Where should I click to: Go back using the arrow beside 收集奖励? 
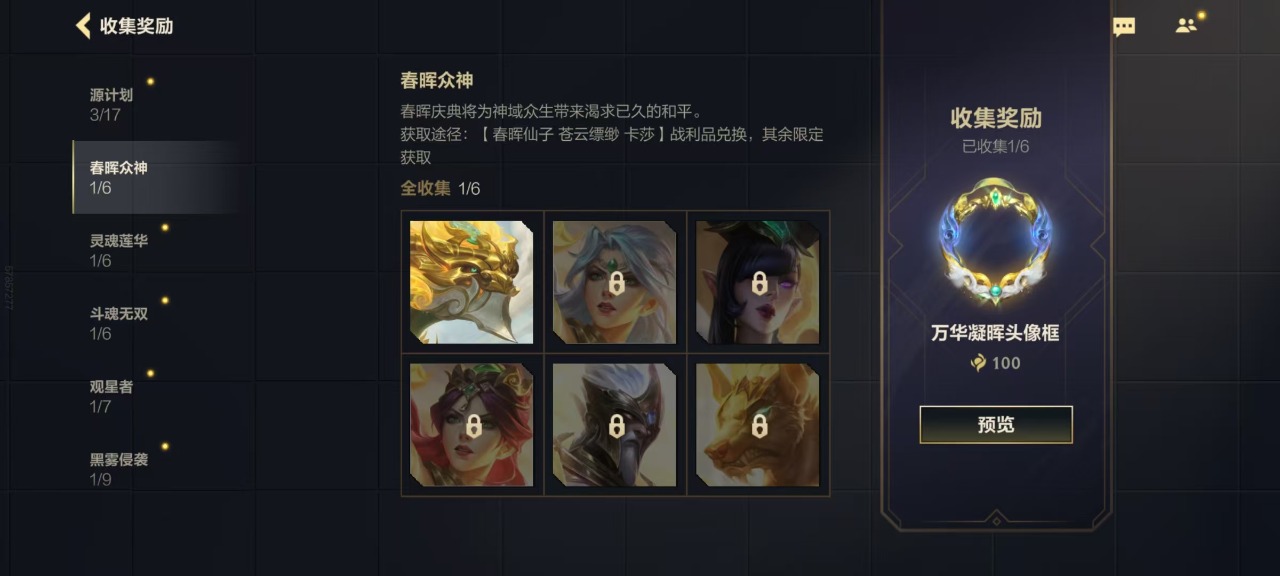click(83, 26)
